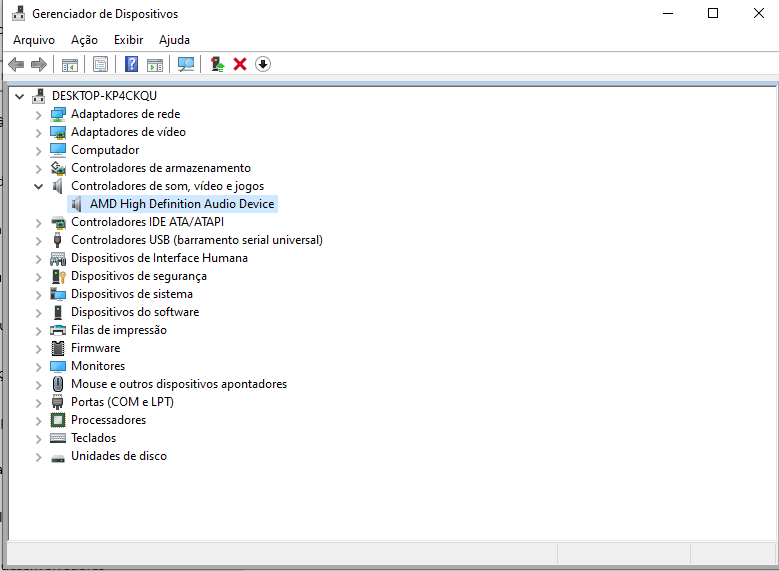Click the Computador monitor icon
The height and width of the screenshot is (571, 779).
pyautogui.click(x=58, y=150)
